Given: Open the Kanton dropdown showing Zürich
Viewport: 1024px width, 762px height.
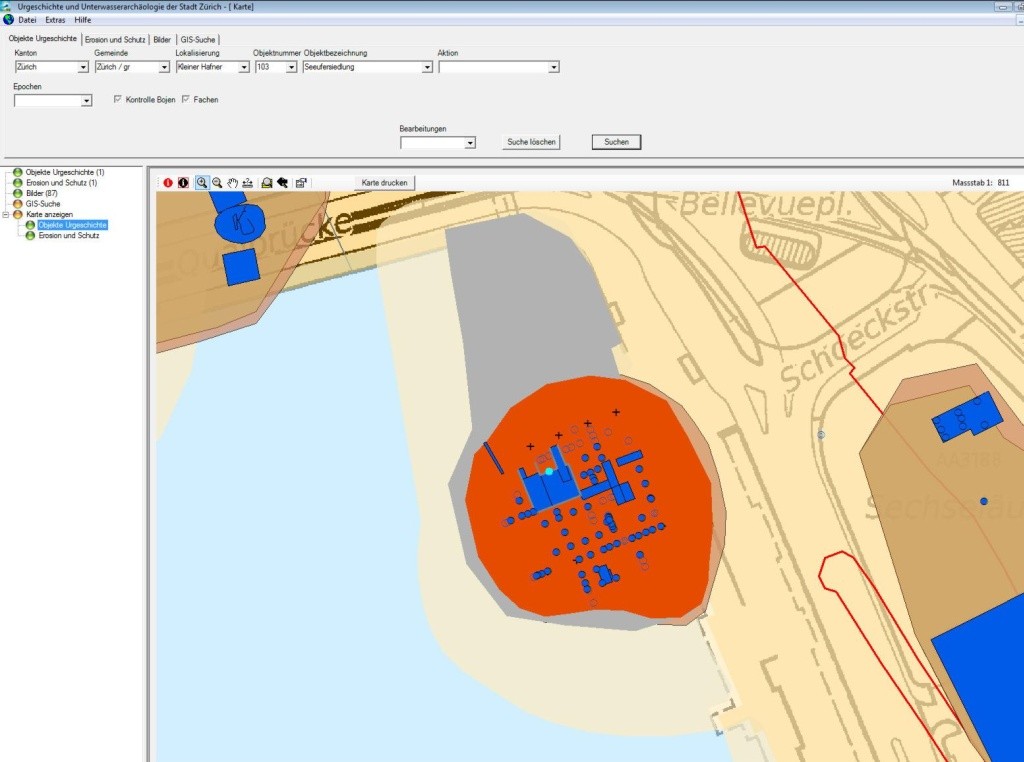Looking at the screenshot, I should tap(83, 67).
